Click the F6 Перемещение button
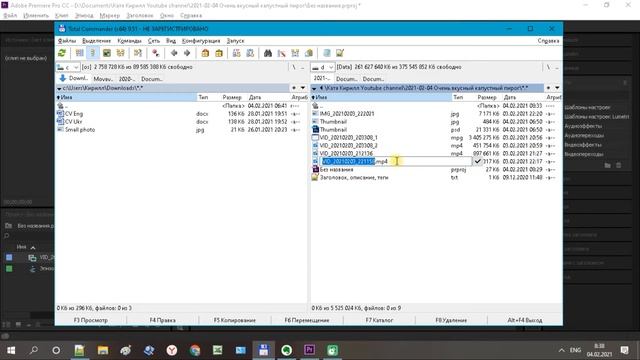The width and height of the screenshot is (640, 360). [x=307, y=320]
